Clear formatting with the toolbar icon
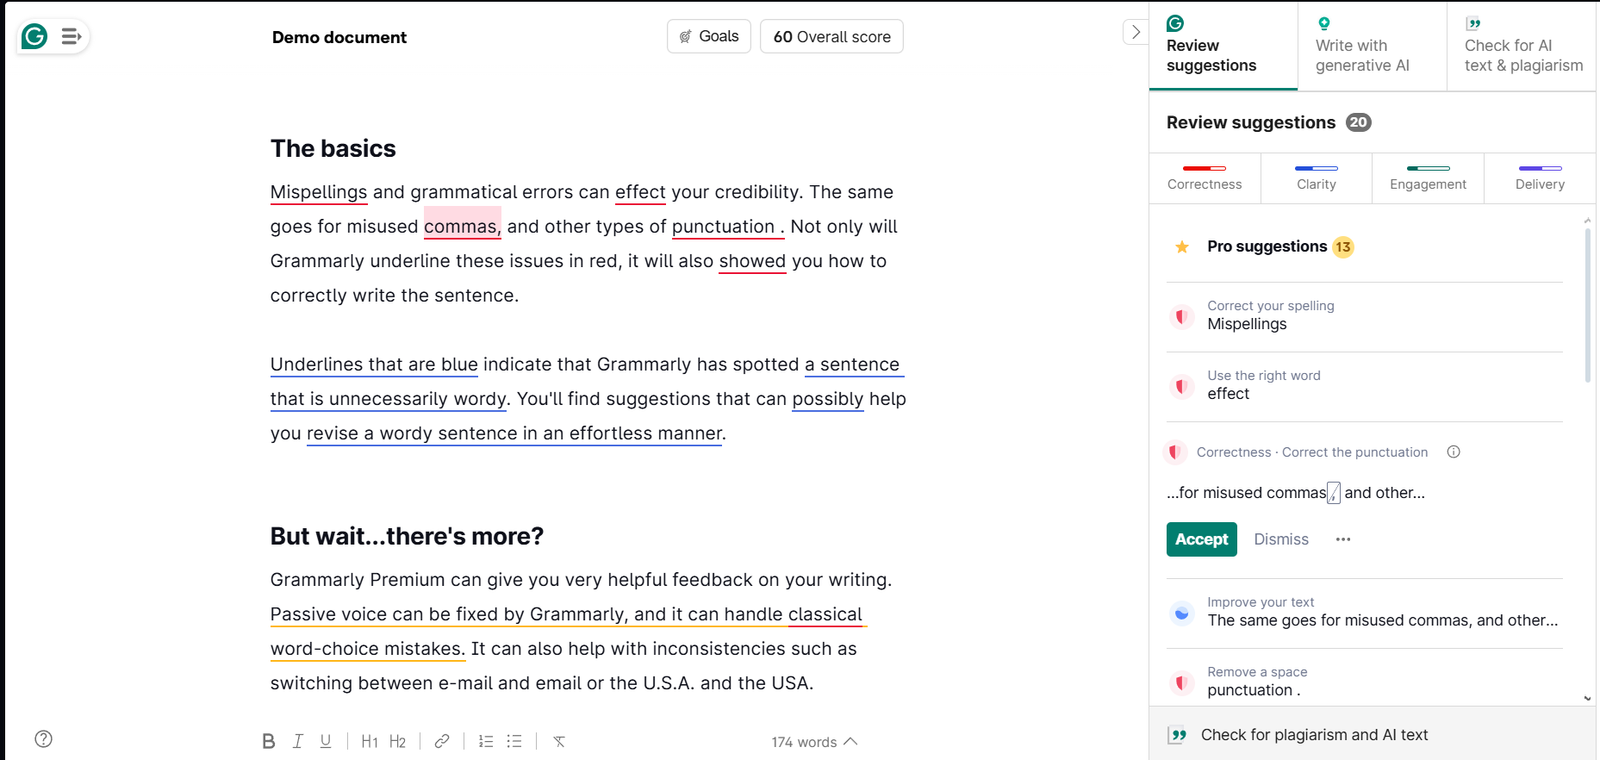The height and width of the screenshot is (760, 1600). coord(559,741)
